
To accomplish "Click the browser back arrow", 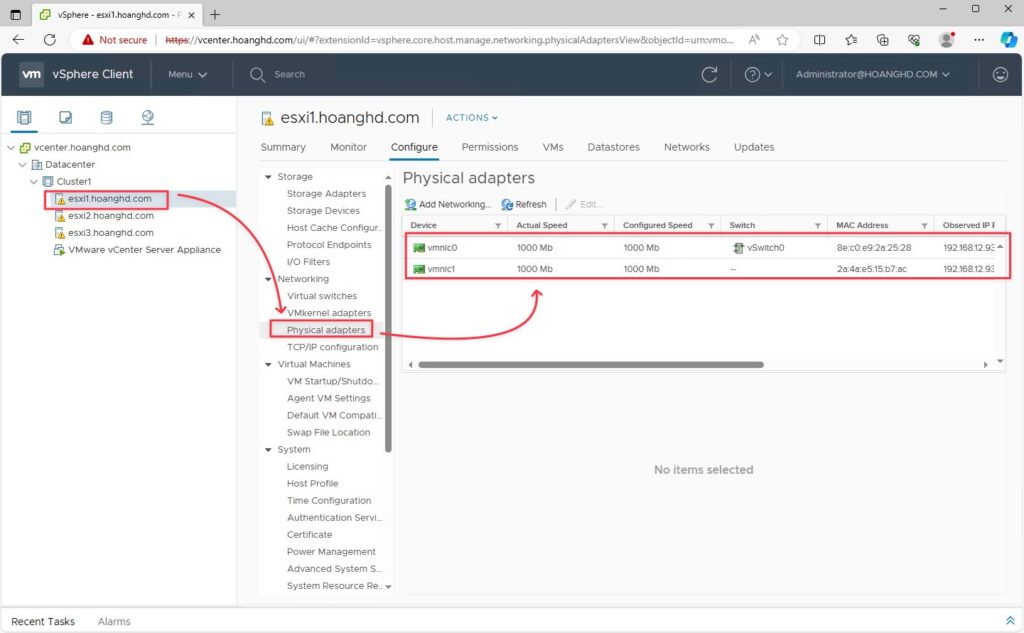I will [x=18, y=40].
